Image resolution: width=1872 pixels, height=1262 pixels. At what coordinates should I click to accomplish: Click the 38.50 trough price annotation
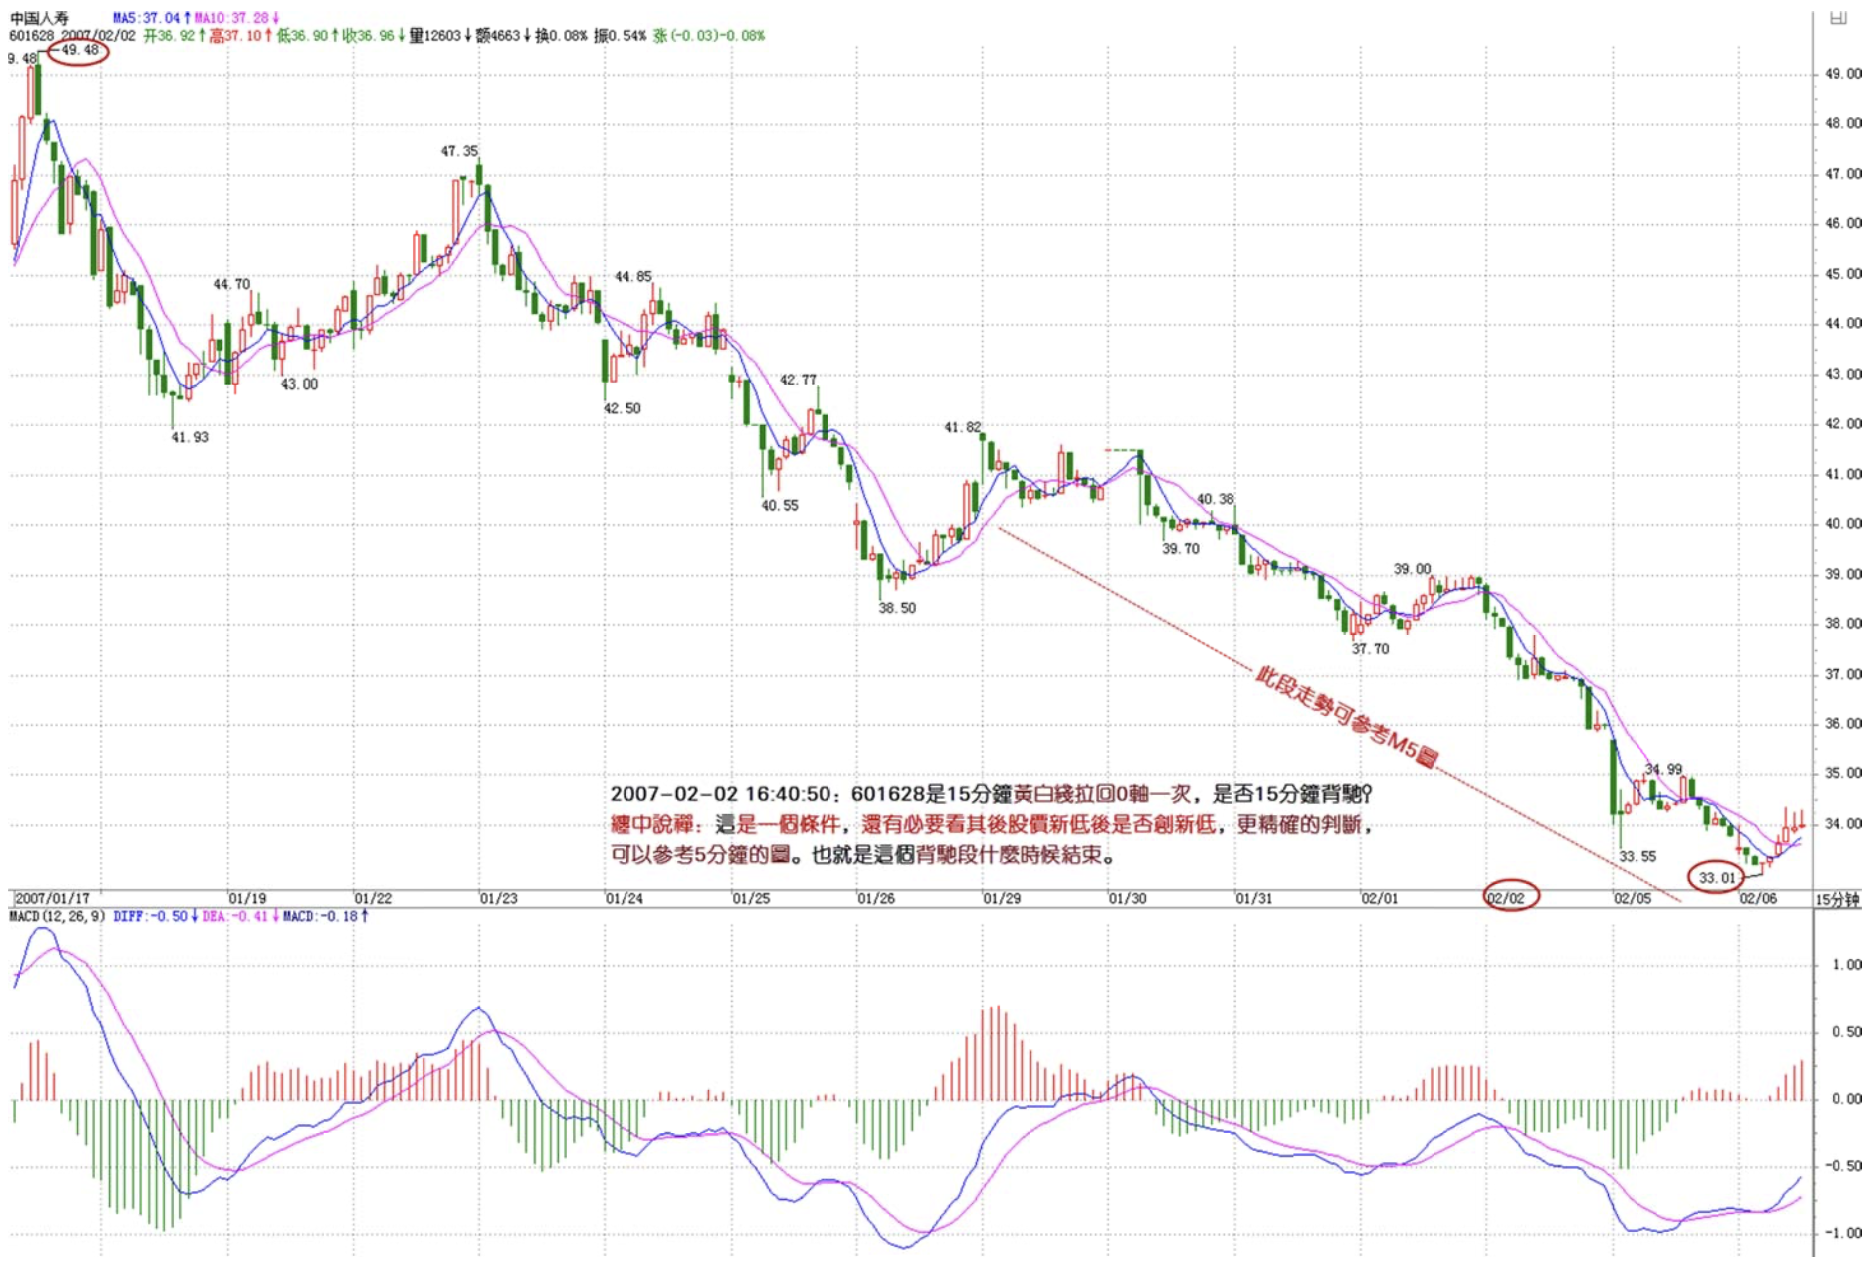click(x=897, y=608)
